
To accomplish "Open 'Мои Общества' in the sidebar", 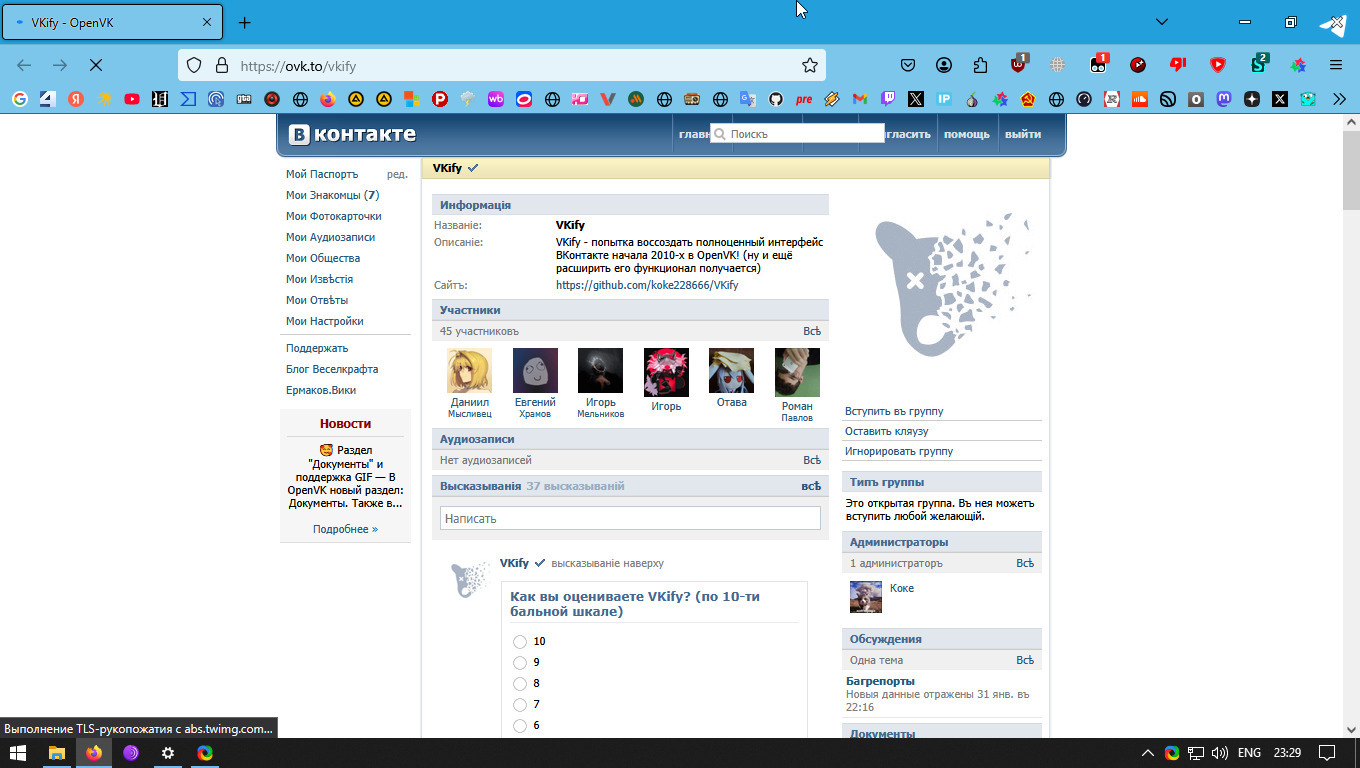I will 322,258.
